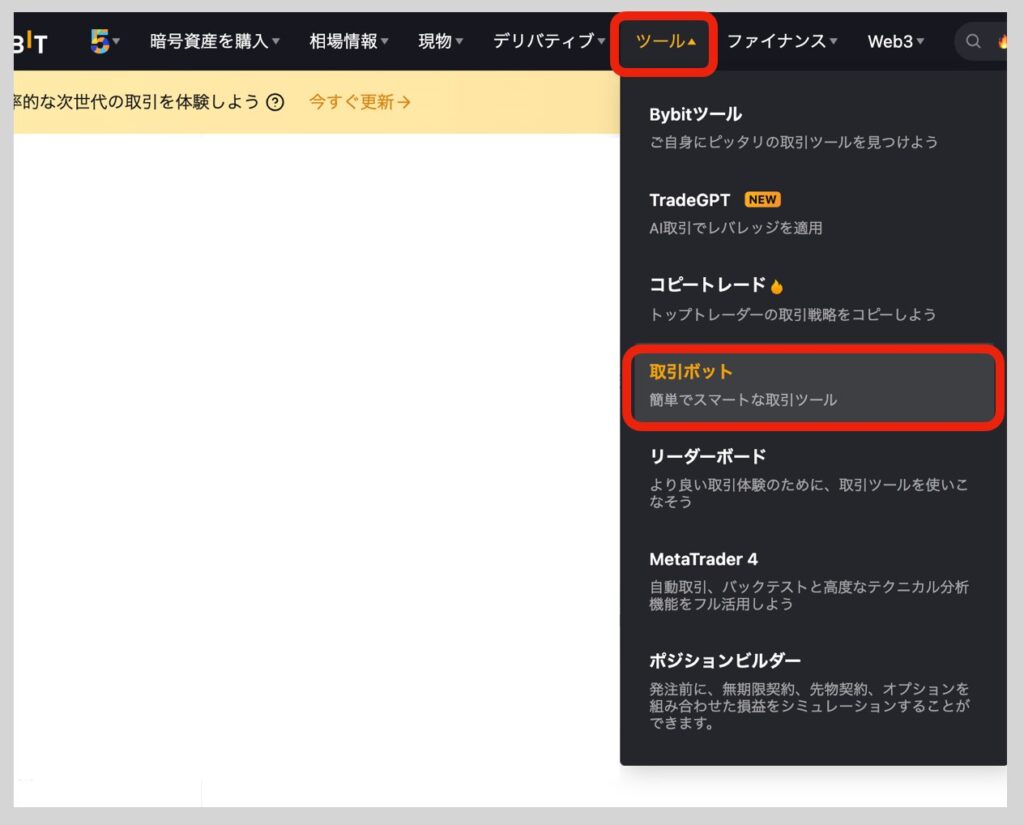This screenshot has width=1024, height=825.
Task: Open the search icon
Action: pos(972,41)
